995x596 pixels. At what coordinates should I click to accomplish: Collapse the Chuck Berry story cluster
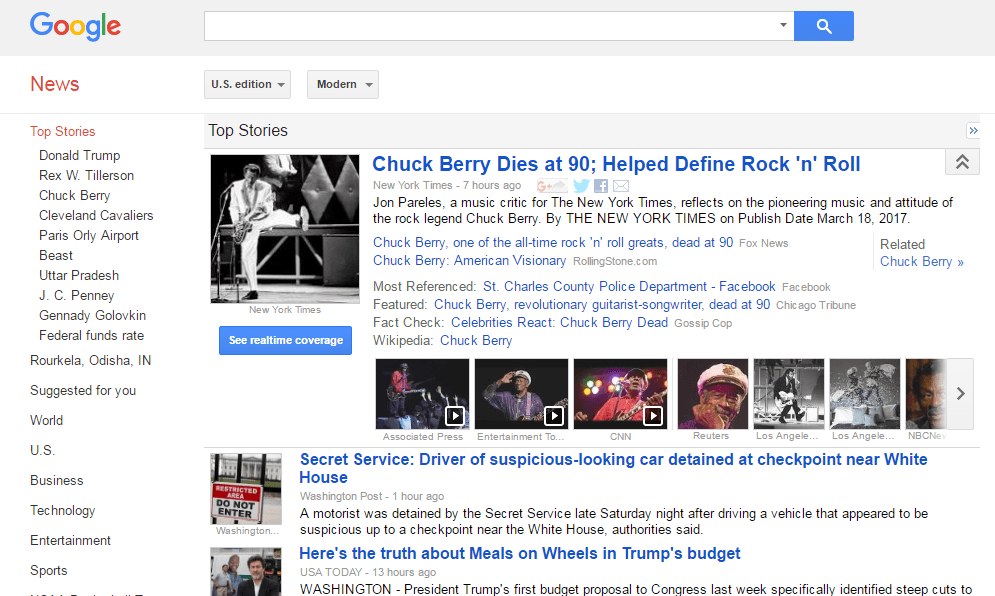pos(961,161)
